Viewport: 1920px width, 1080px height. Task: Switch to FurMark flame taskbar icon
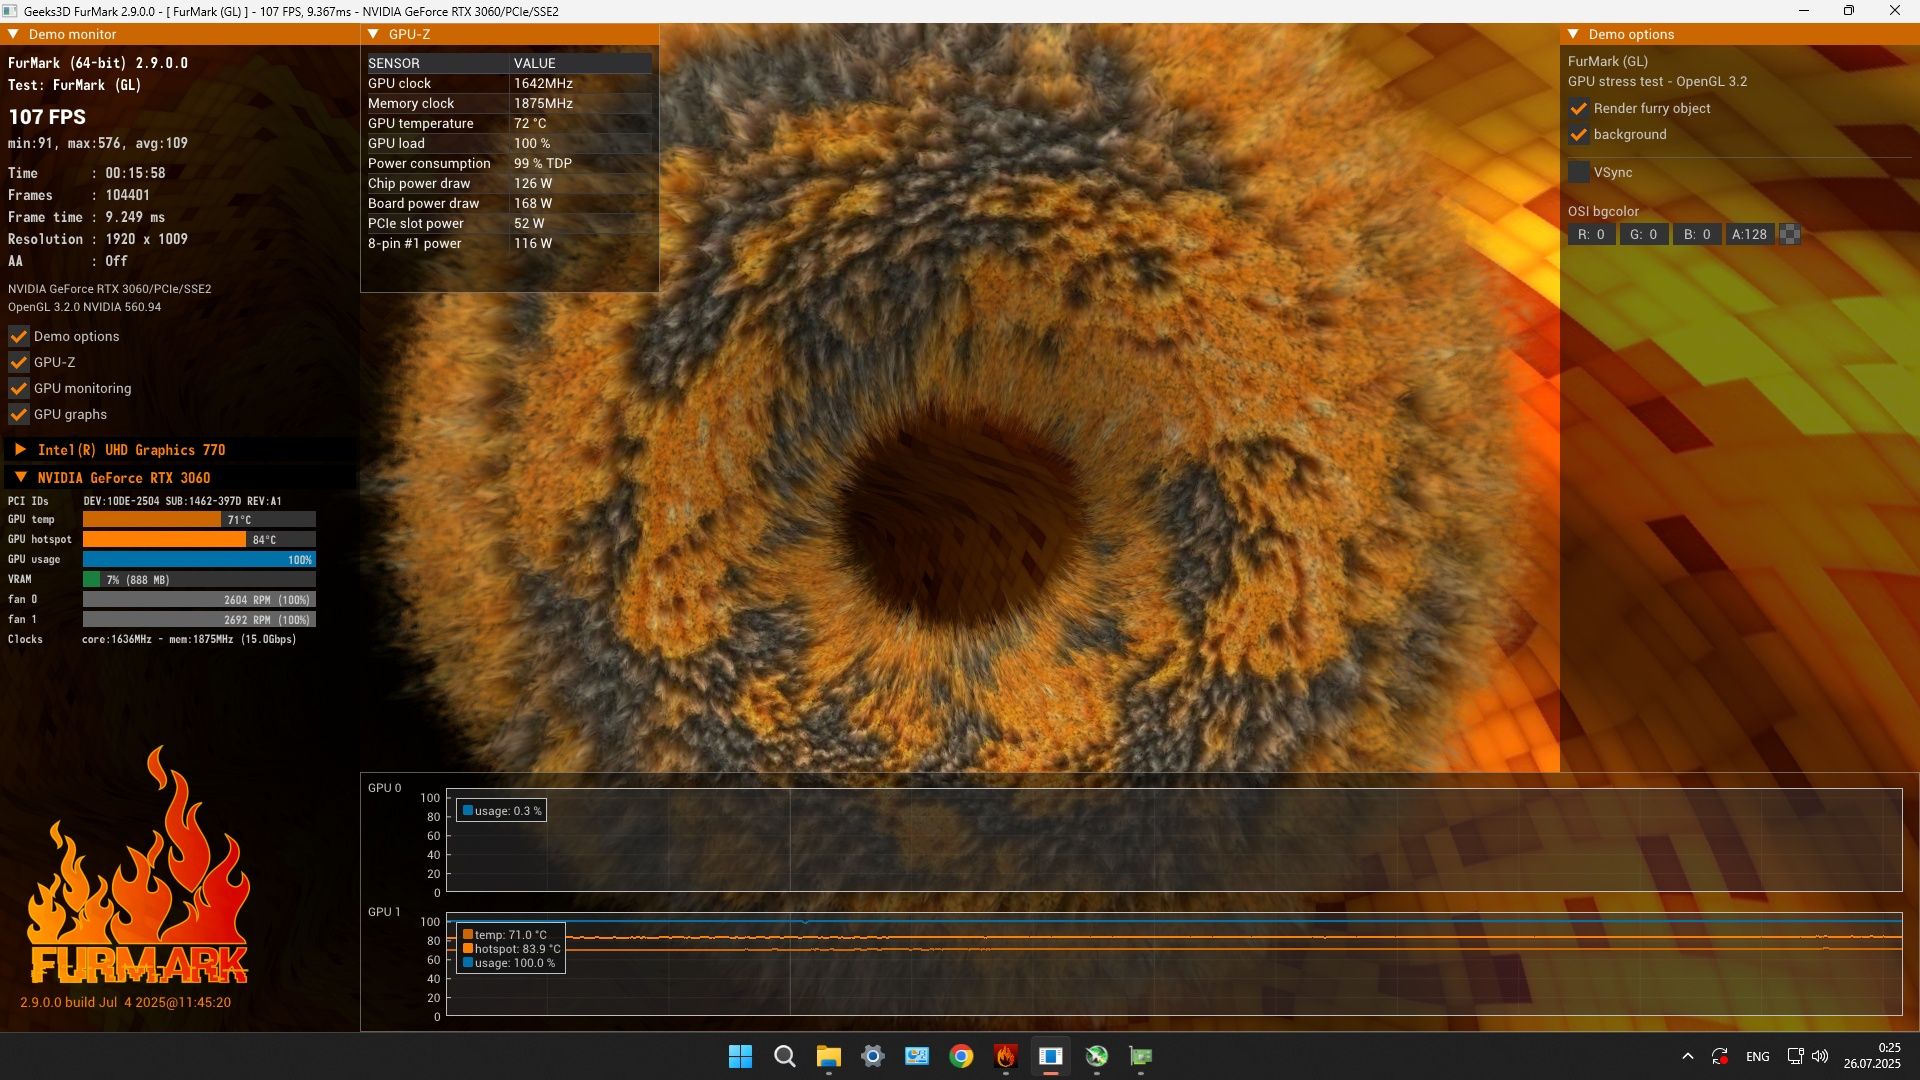tap(1005, 1056)
